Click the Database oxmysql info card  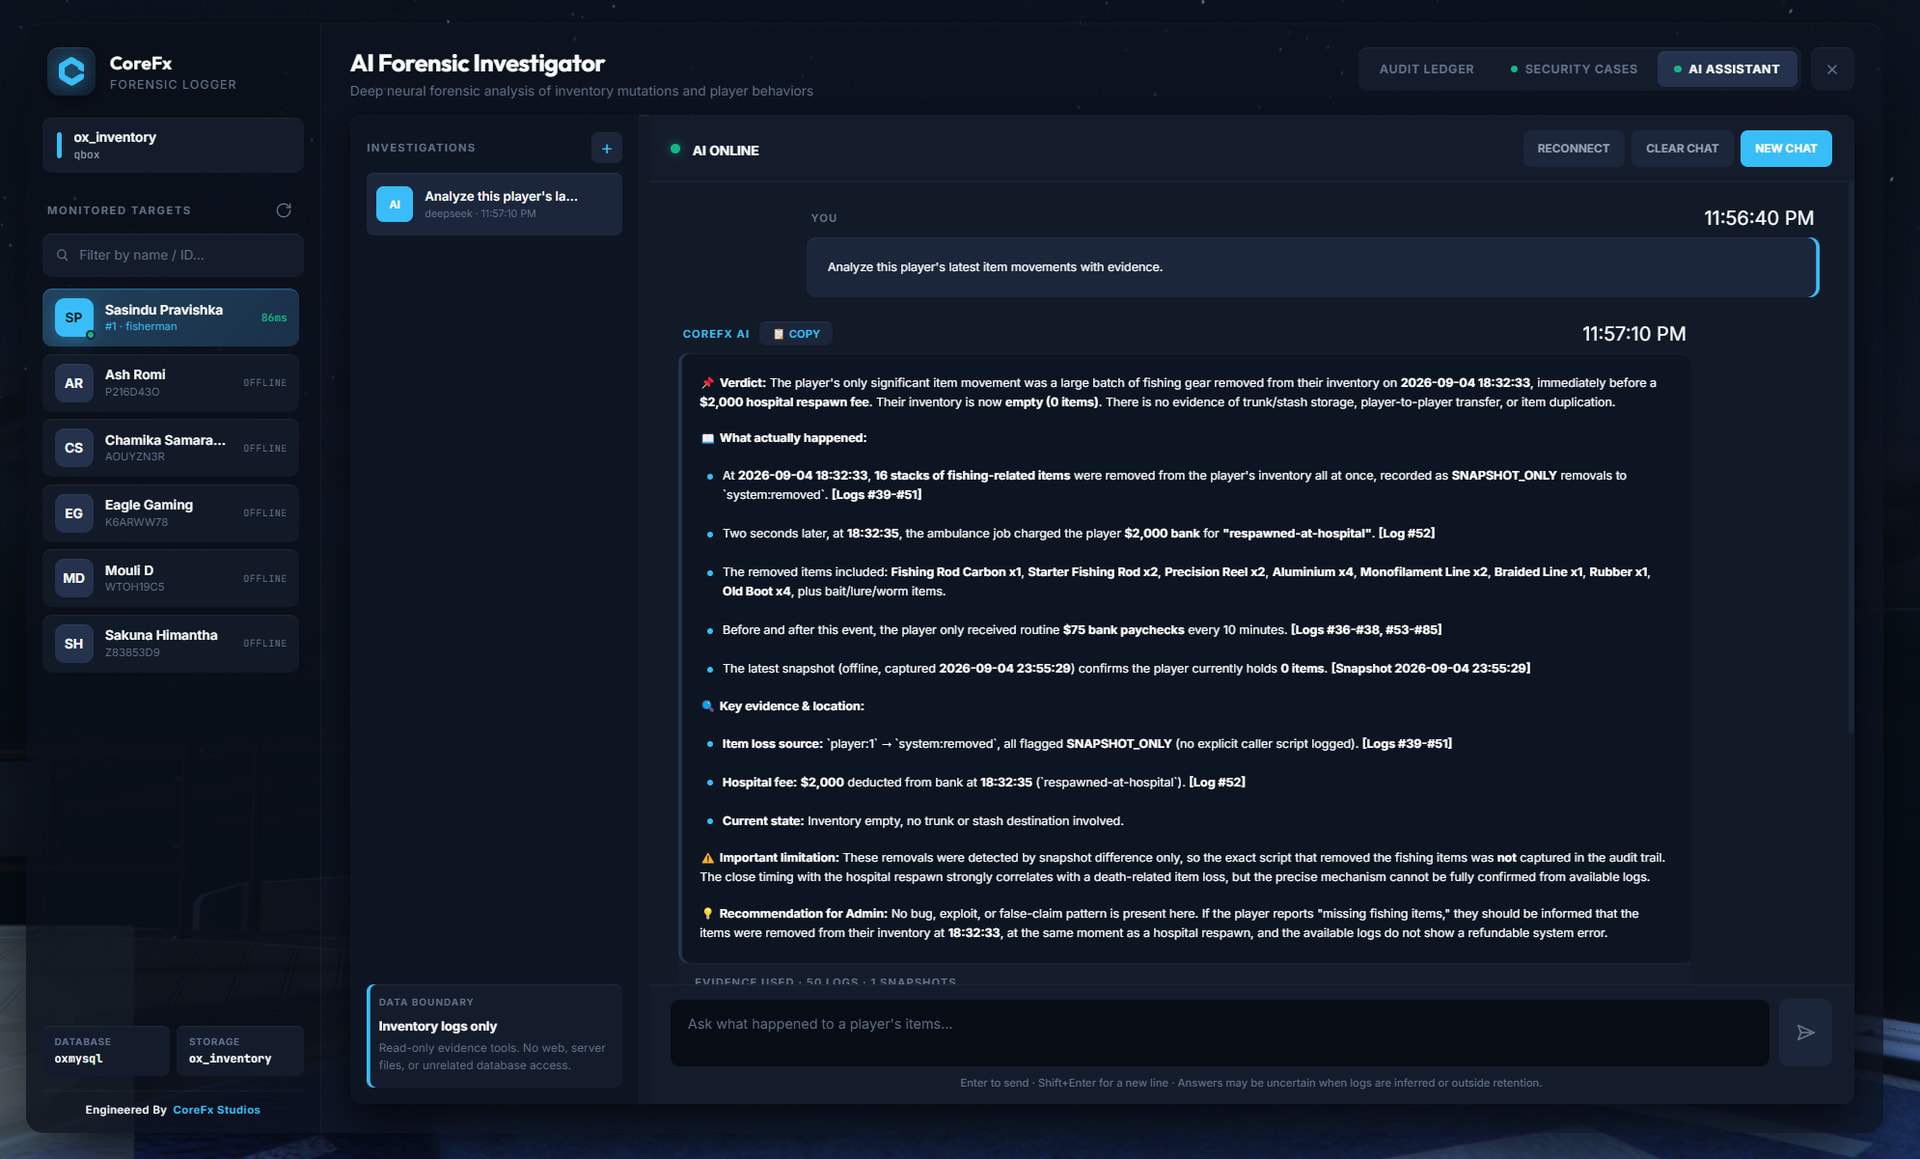(x=106, y=1050)
